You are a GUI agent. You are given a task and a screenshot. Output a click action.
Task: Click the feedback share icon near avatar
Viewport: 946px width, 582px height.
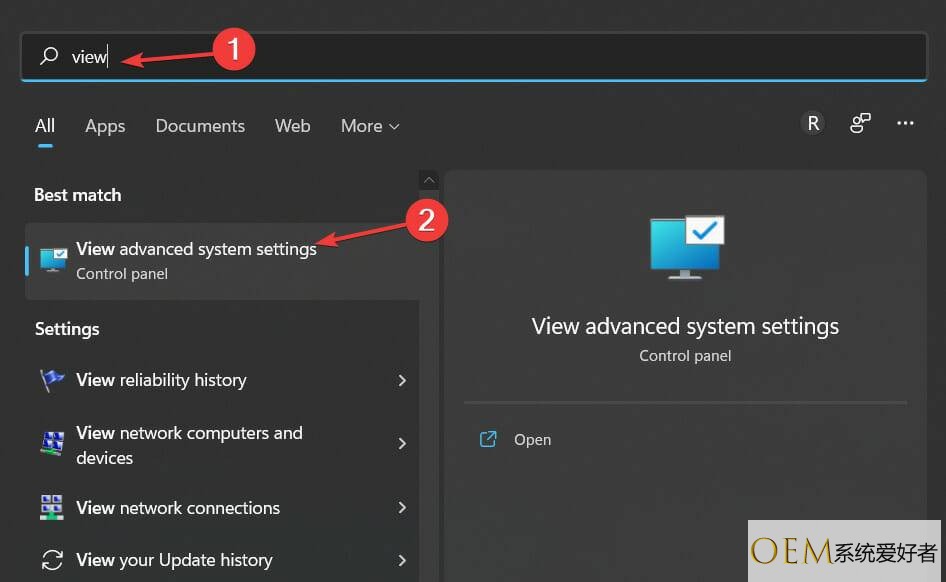point(860,123)
